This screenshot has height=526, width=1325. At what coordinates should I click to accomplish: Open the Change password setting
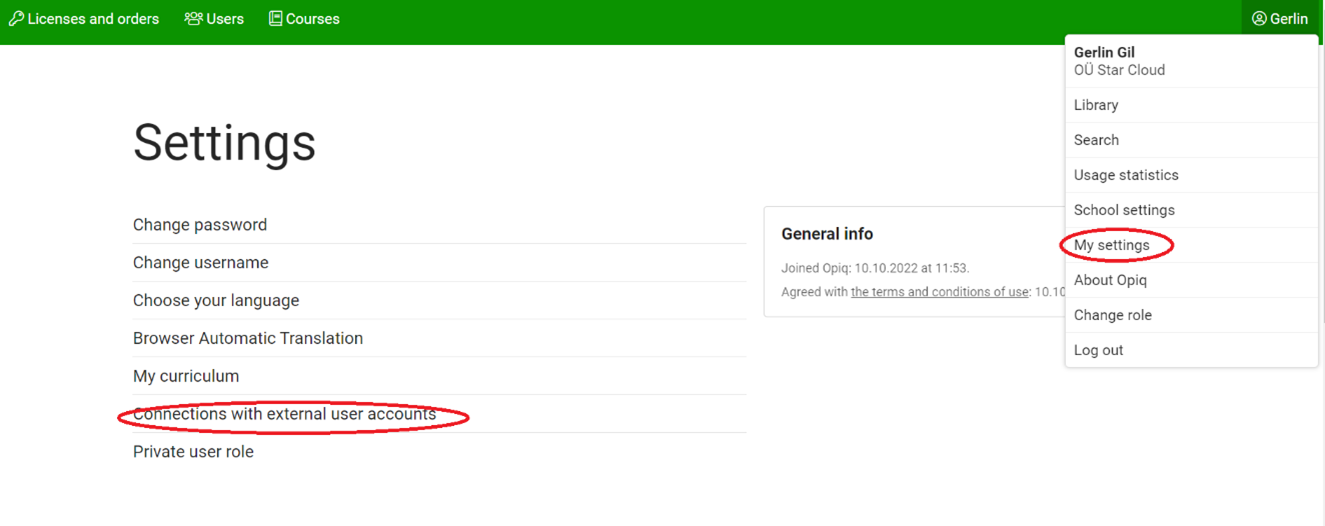coord(200,225)
